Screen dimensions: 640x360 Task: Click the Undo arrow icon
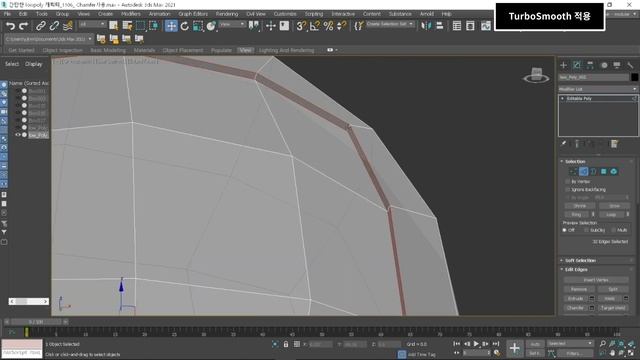pos(10,26)
